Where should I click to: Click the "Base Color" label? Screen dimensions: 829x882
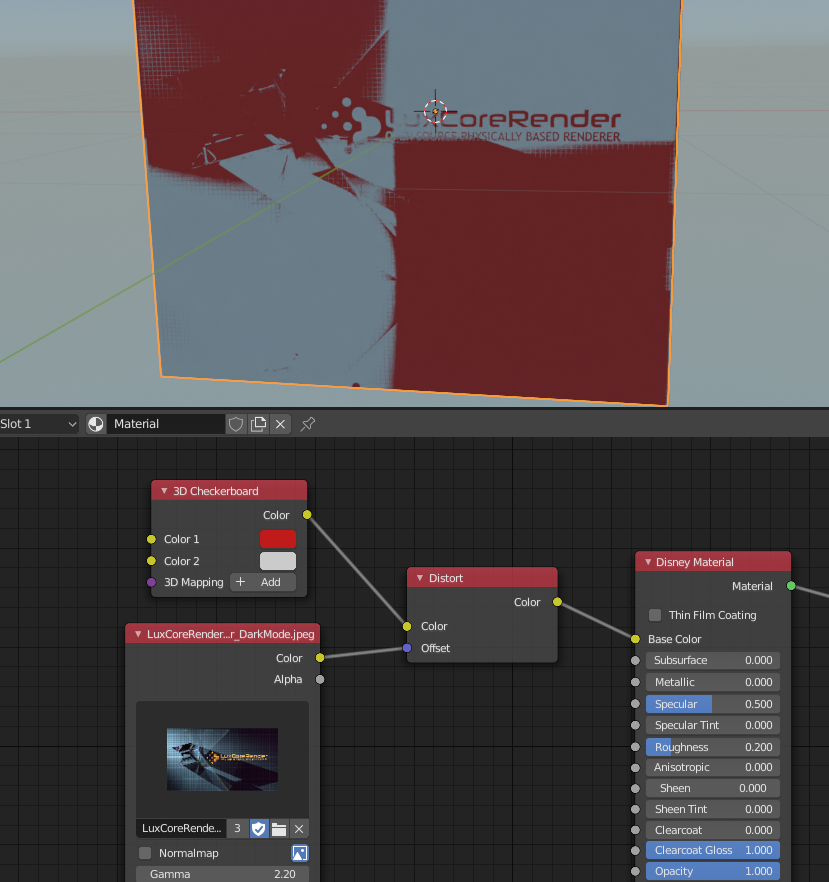tap(674, 639)
